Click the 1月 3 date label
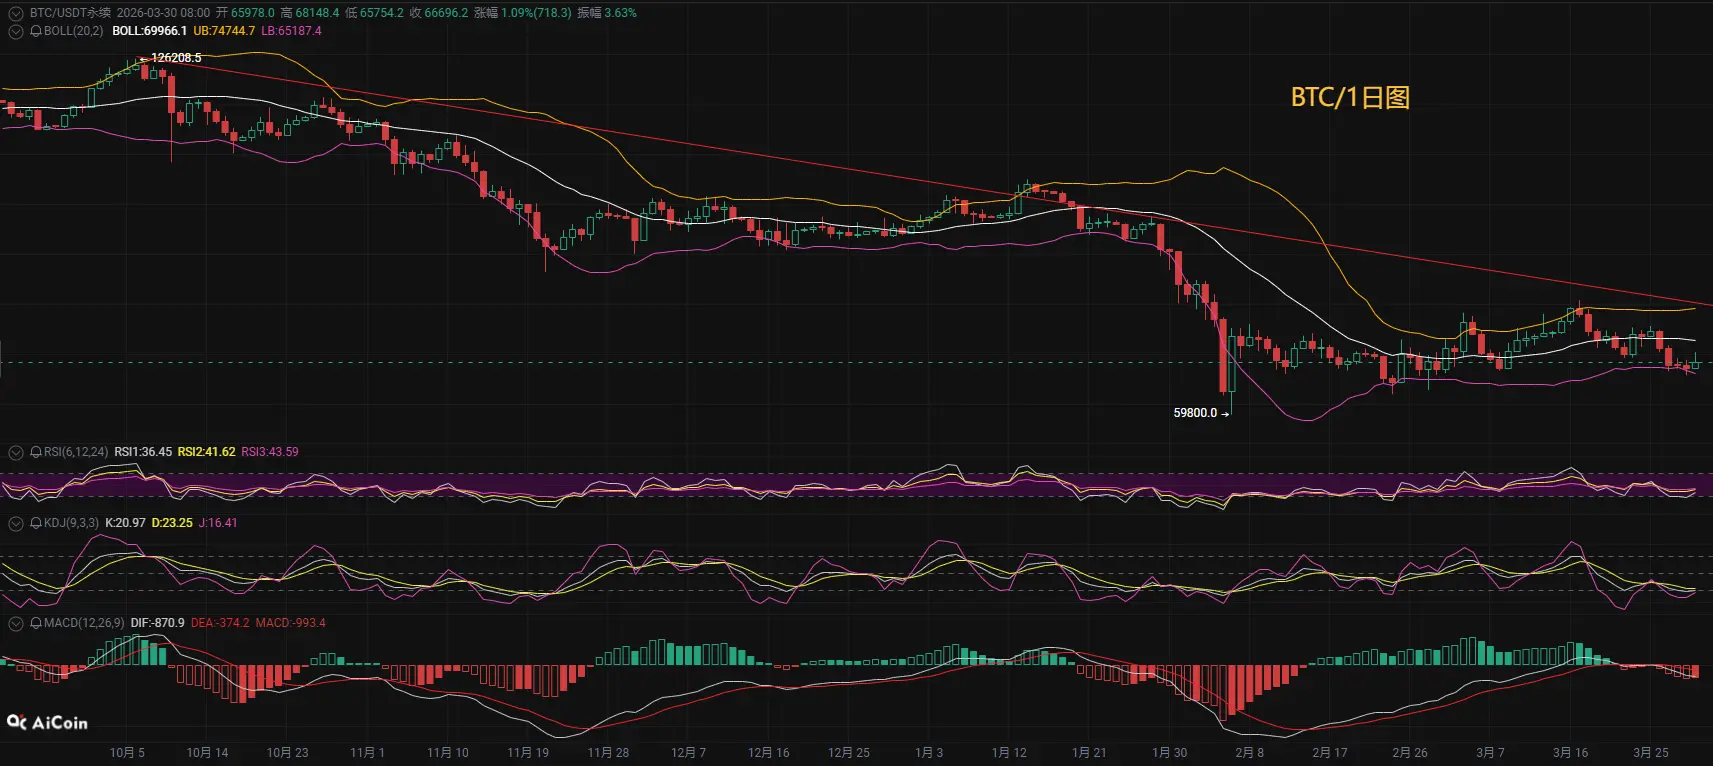Screen dimensions: 1713x766 [x=929, y=753]
